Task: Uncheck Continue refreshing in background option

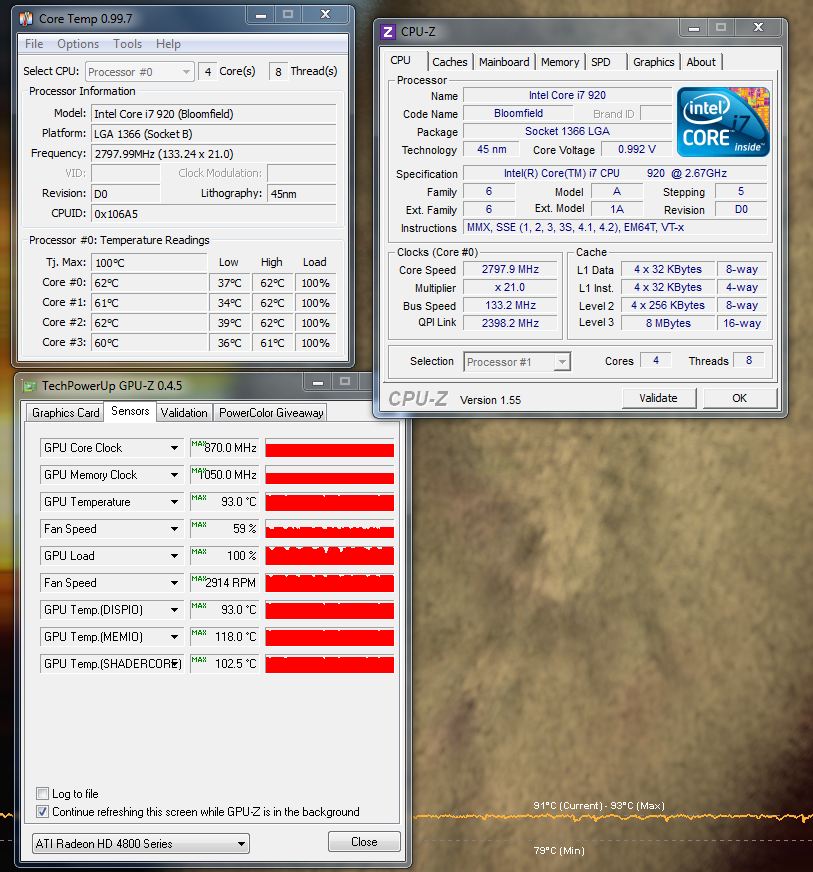Action: (42, 811)
